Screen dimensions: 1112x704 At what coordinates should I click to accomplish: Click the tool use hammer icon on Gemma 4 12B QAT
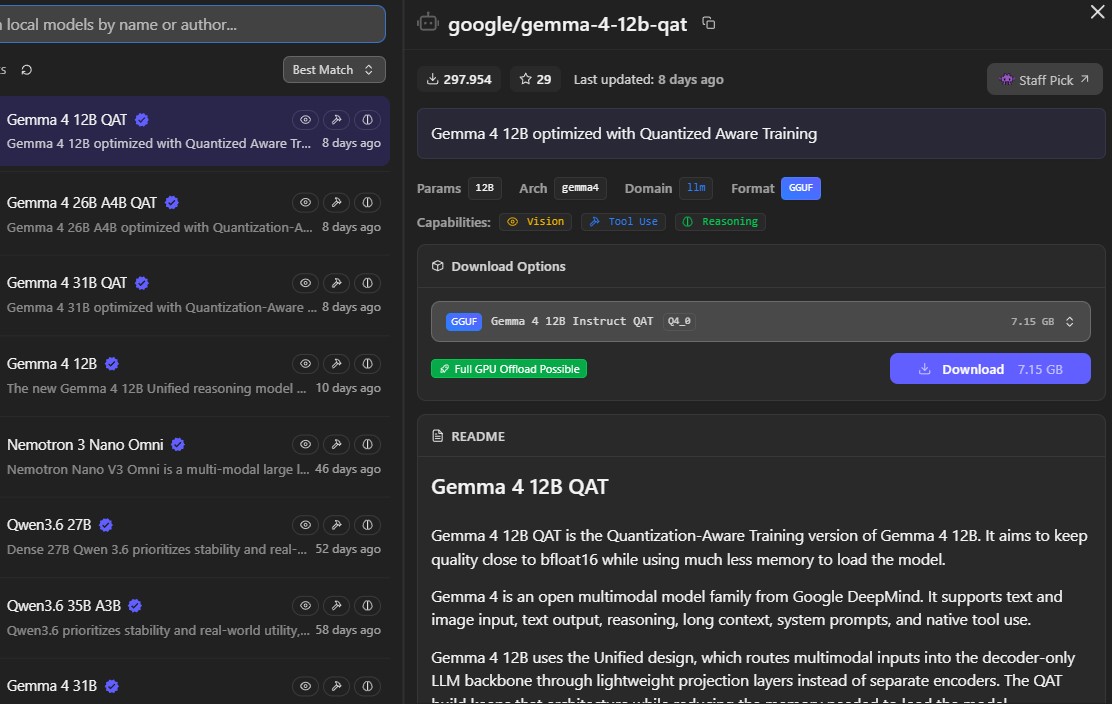coord(336,120)
